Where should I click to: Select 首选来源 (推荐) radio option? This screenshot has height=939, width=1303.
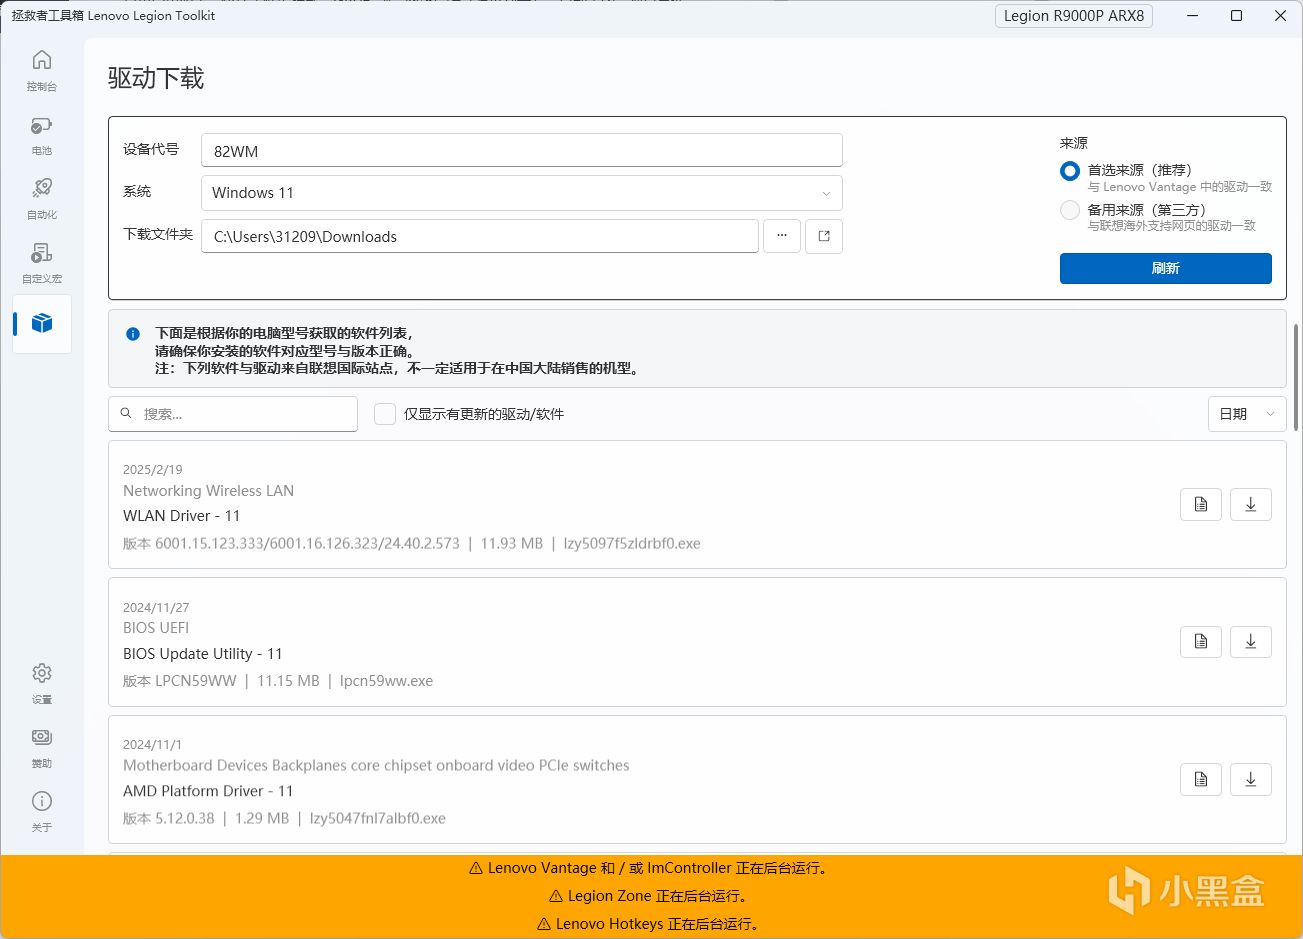coord(1070,171)
